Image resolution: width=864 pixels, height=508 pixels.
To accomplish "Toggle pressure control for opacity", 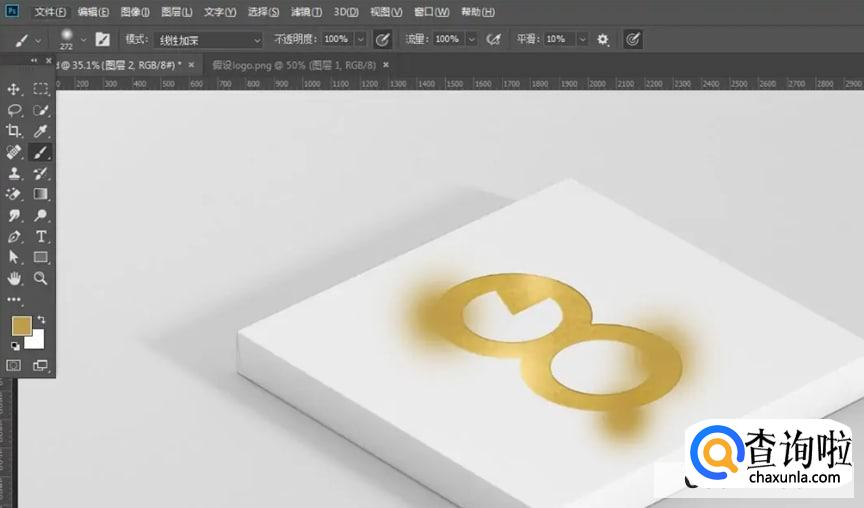I will click(382, 39).
